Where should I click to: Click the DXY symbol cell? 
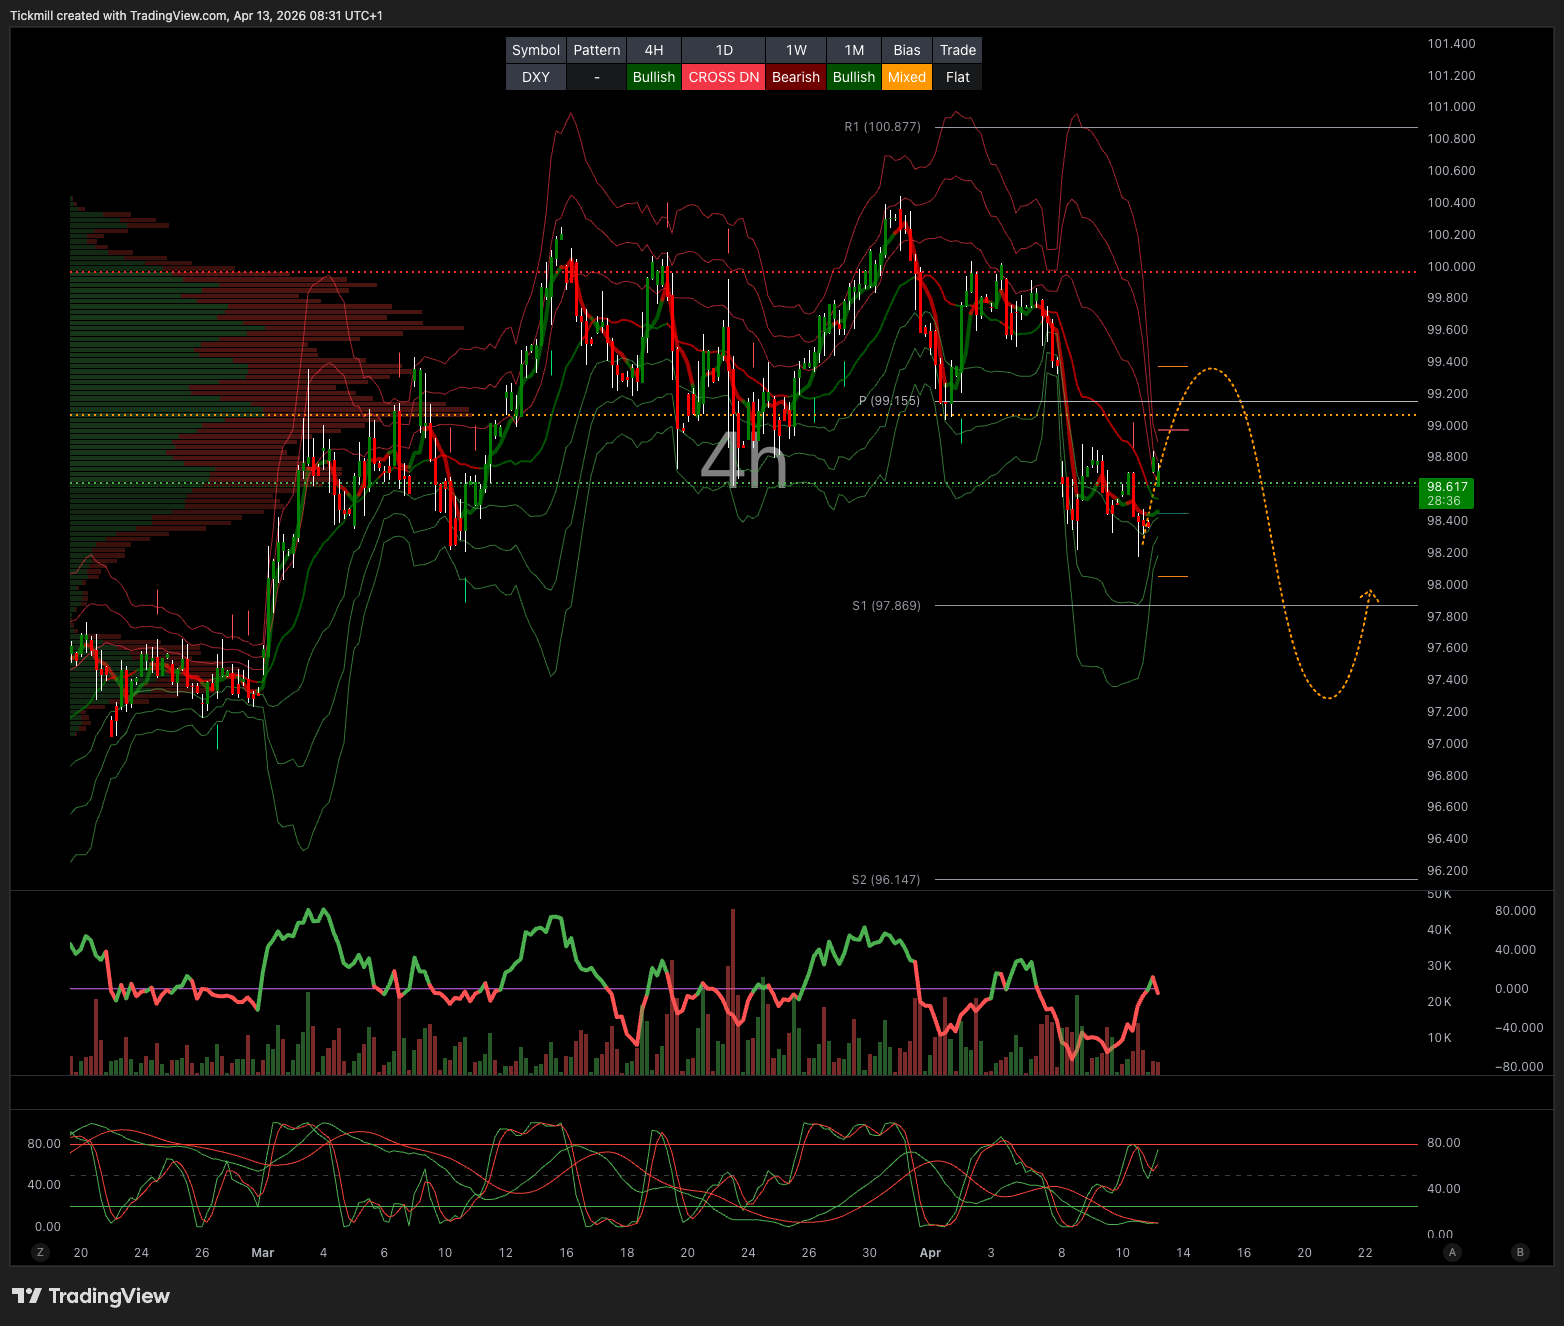(x=535, y=77)
